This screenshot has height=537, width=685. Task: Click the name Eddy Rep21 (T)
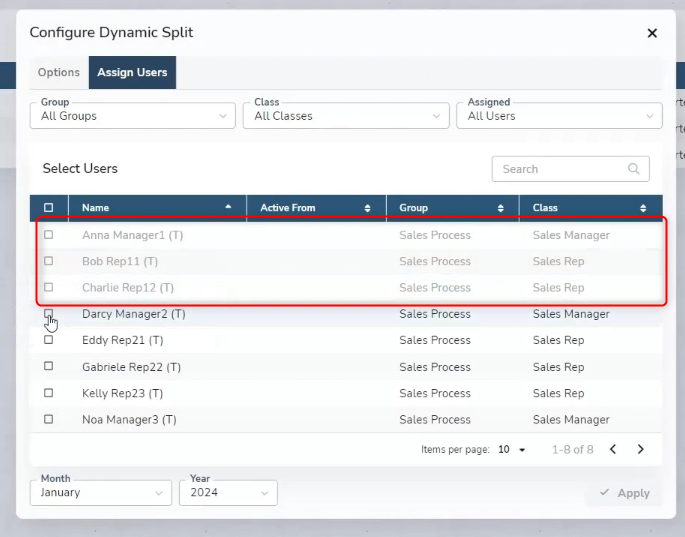[123, 340]
